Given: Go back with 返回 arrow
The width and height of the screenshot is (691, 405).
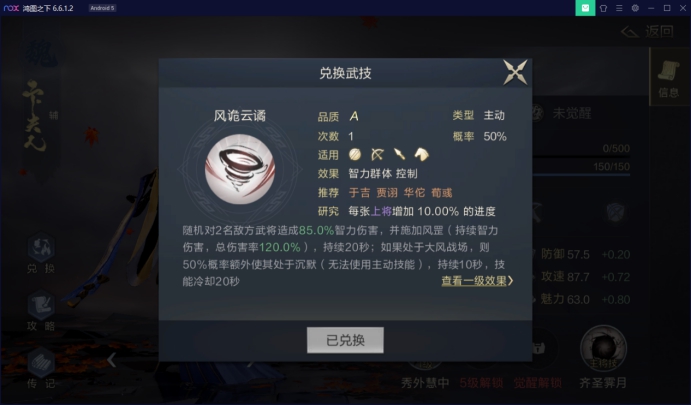Looking at the screenshot, I should click(648, 31).
